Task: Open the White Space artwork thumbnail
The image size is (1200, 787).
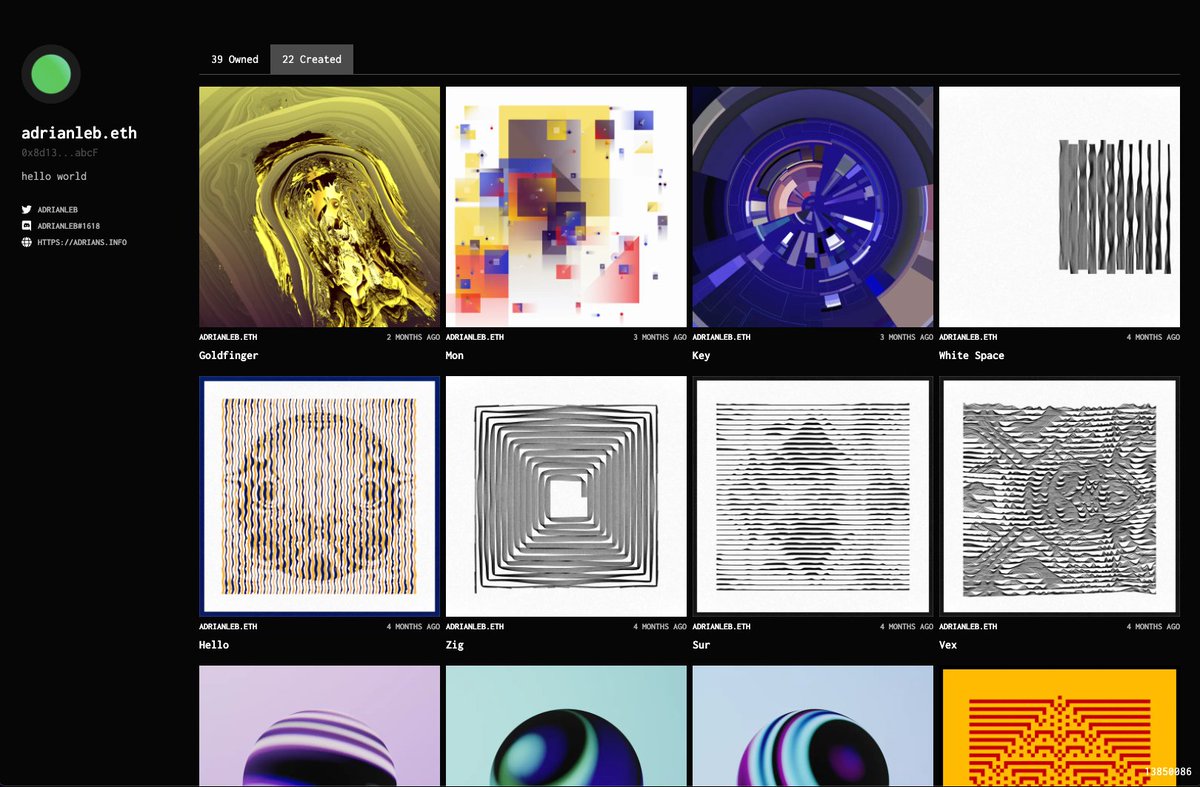Action: coord(1059,207)
